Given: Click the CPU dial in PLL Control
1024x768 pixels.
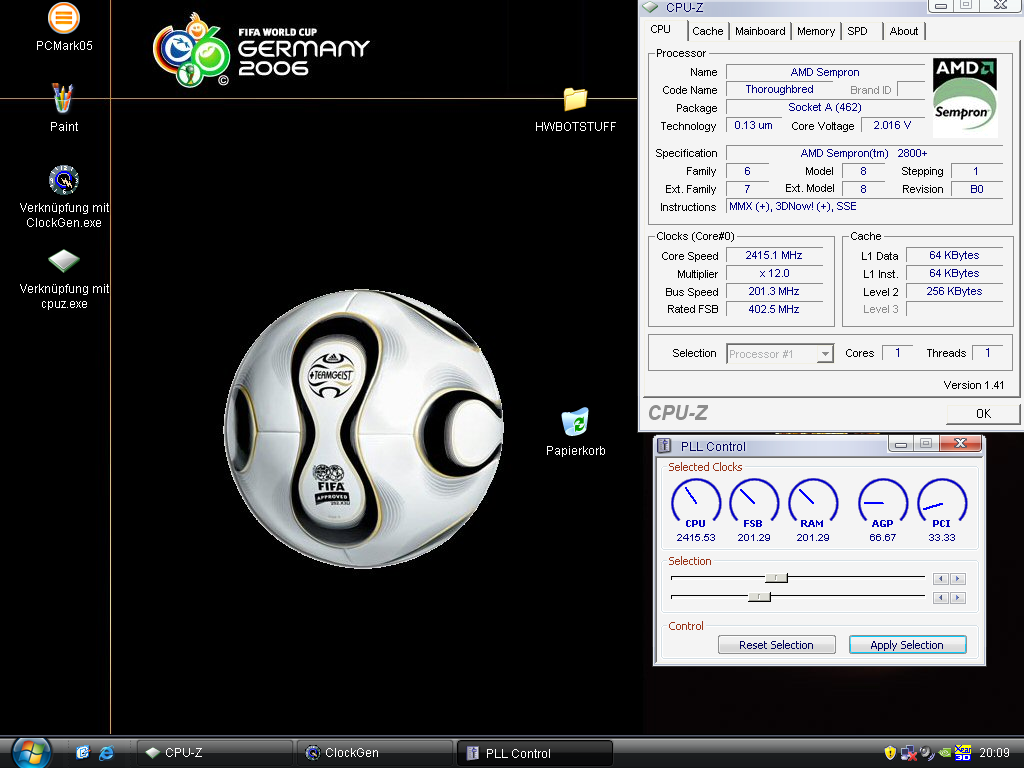Looking at the screenshot, I should tap(696, 503).
